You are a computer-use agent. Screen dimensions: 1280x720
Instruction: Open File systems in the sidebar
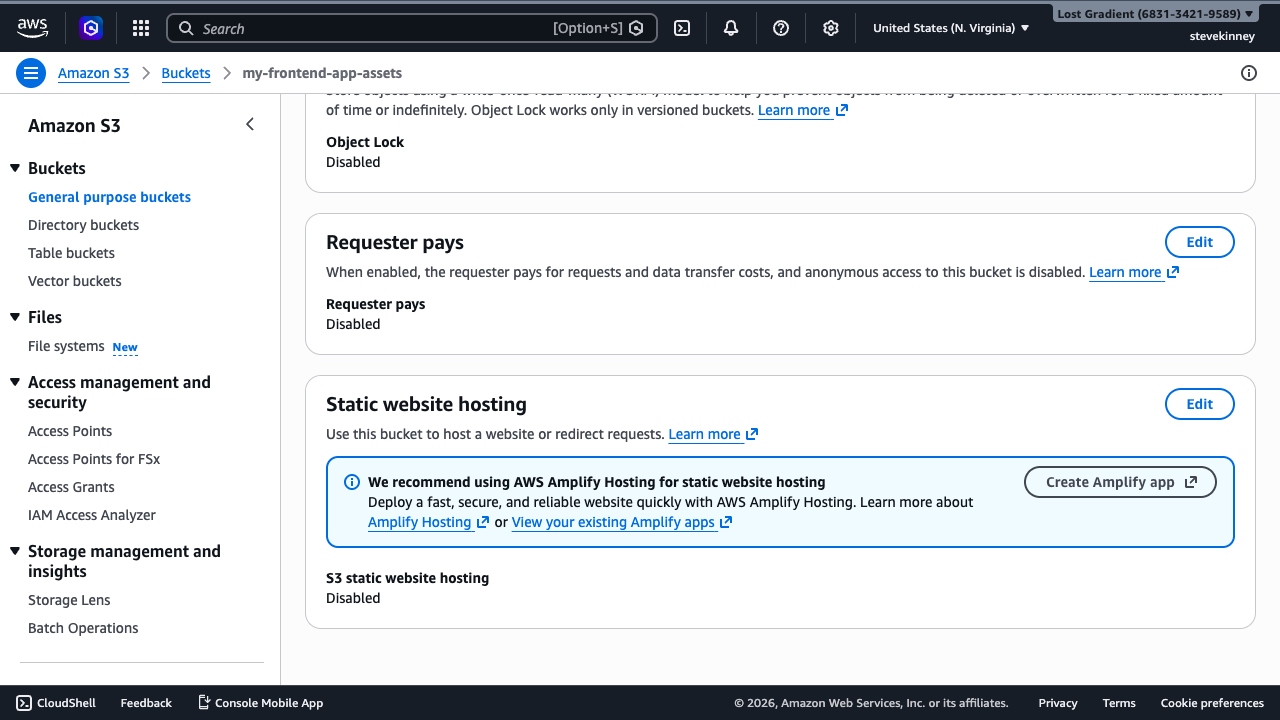66,346
